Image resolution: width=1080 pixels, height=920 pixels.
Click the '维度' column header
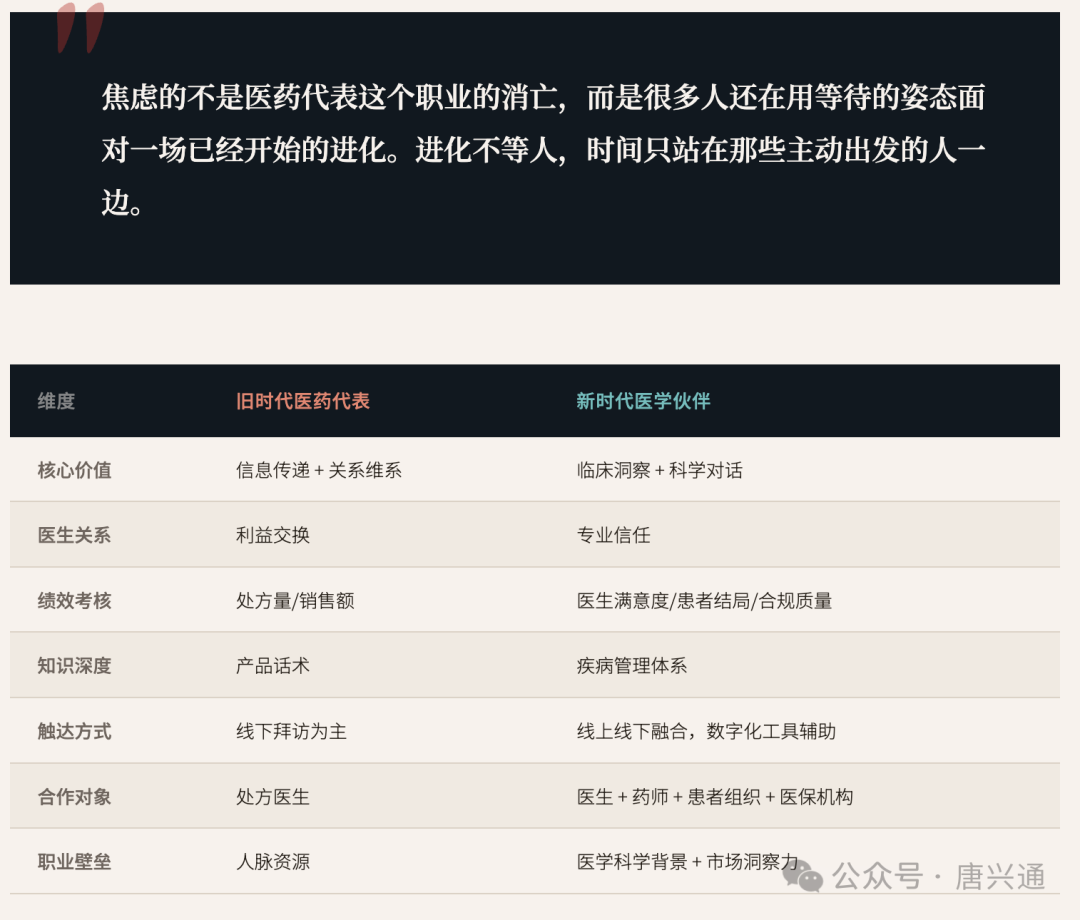tap(56, 401)
